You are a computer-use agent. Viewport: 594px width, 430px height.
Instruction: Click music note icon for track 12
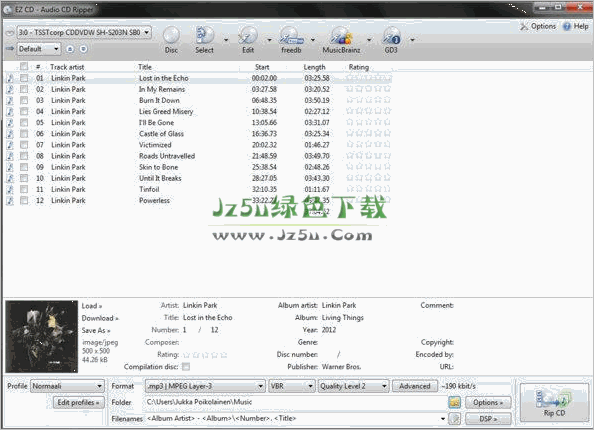point(10,200)
